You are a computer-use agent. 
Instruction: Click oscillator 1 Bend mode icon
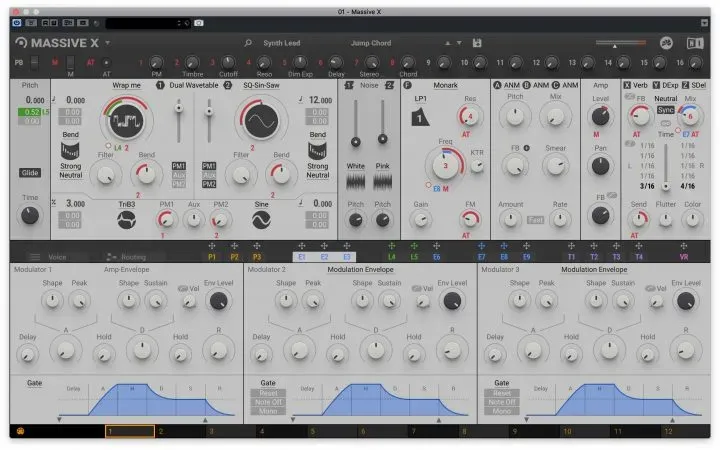coord(70,150)
